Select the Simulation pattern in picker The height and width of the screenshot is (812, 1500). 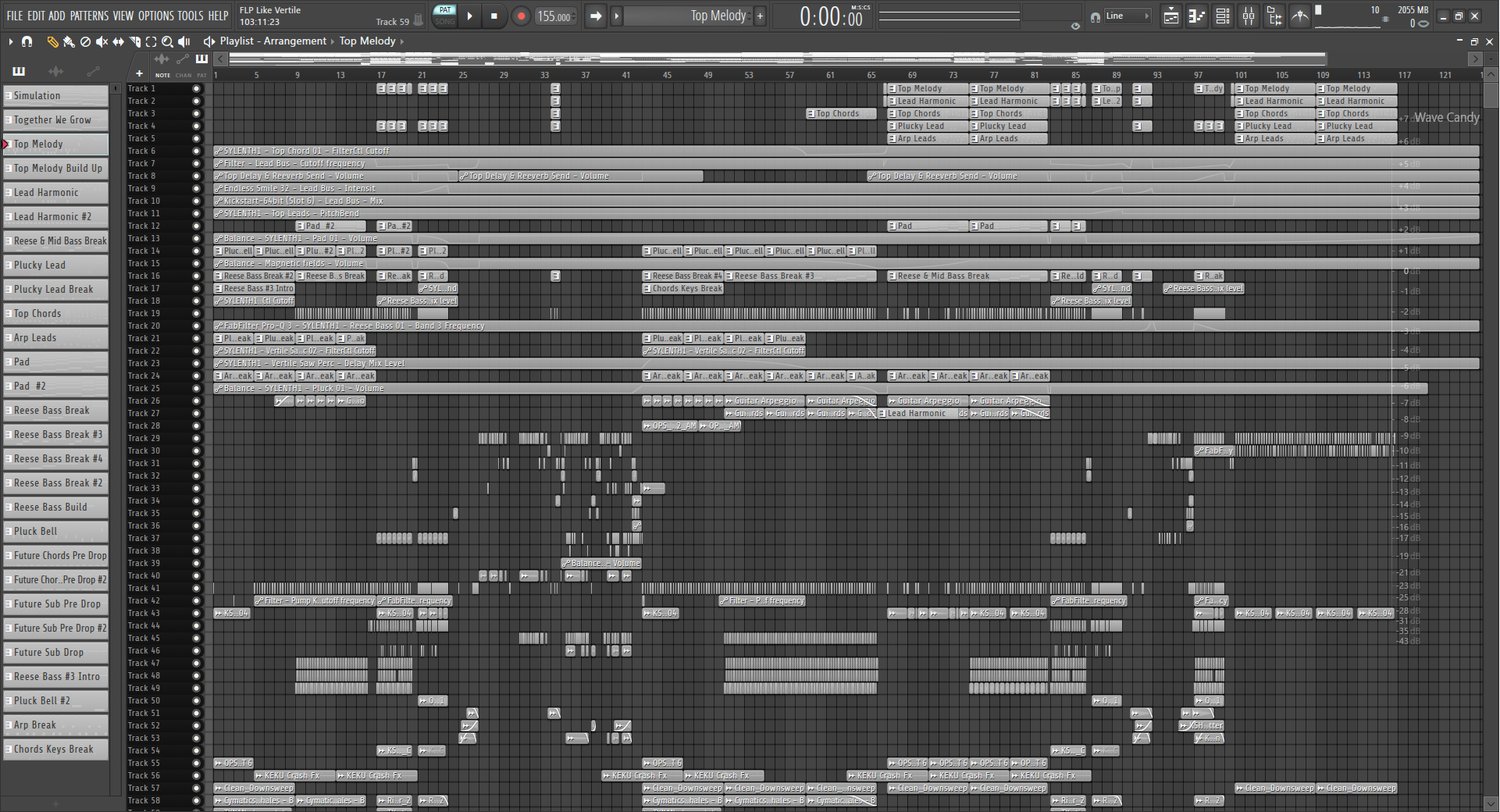click(x=56, y=96)
